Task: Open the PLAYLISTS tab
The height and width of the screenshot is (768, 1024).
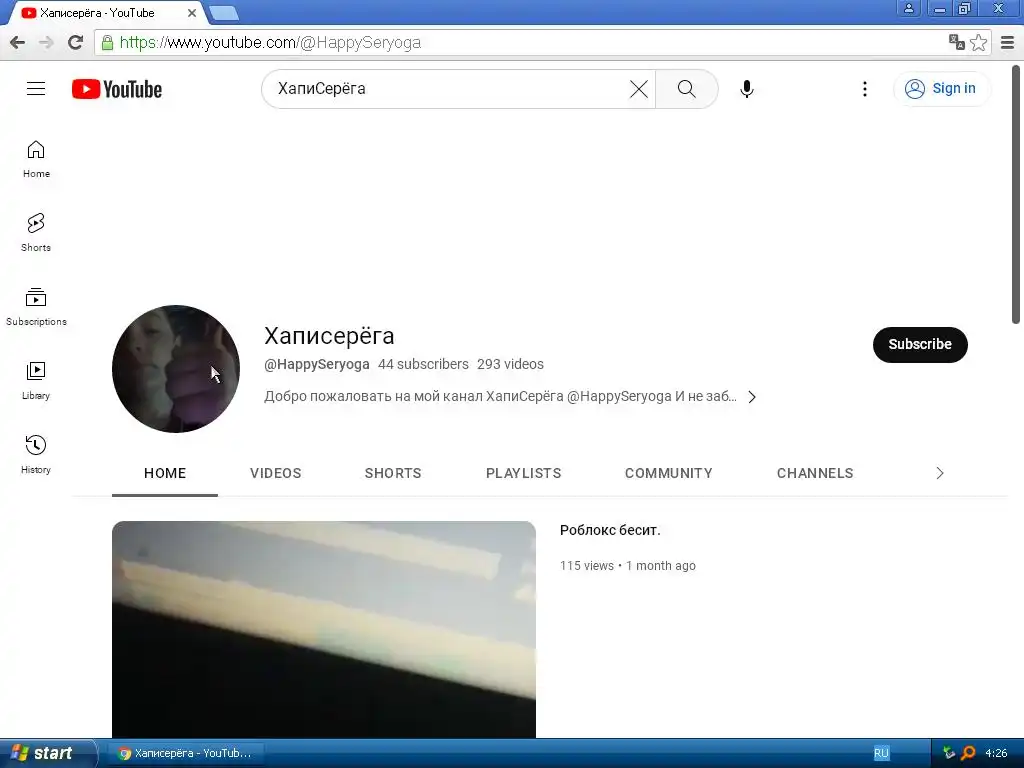Action: [524, 473]
